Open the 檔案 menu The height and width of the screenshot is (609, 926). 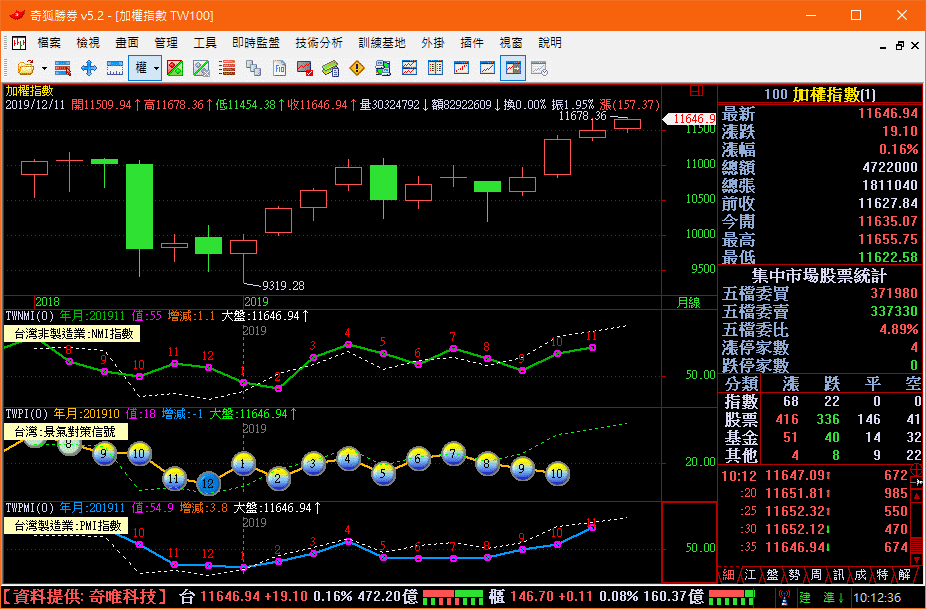tap(49, 43)
